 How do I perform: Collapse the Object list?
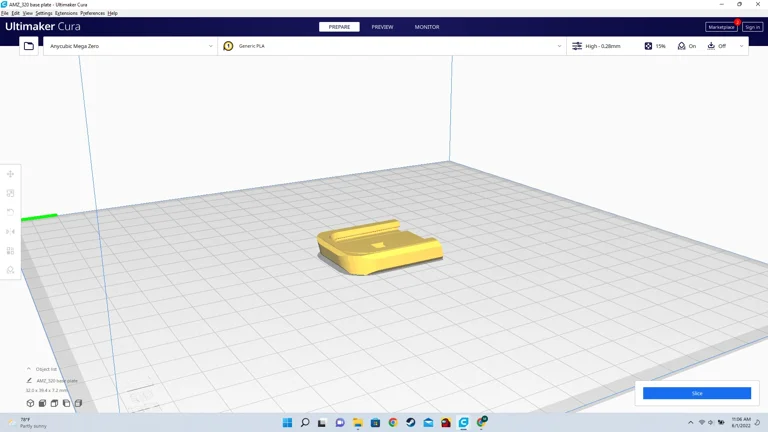coord(29,369)
